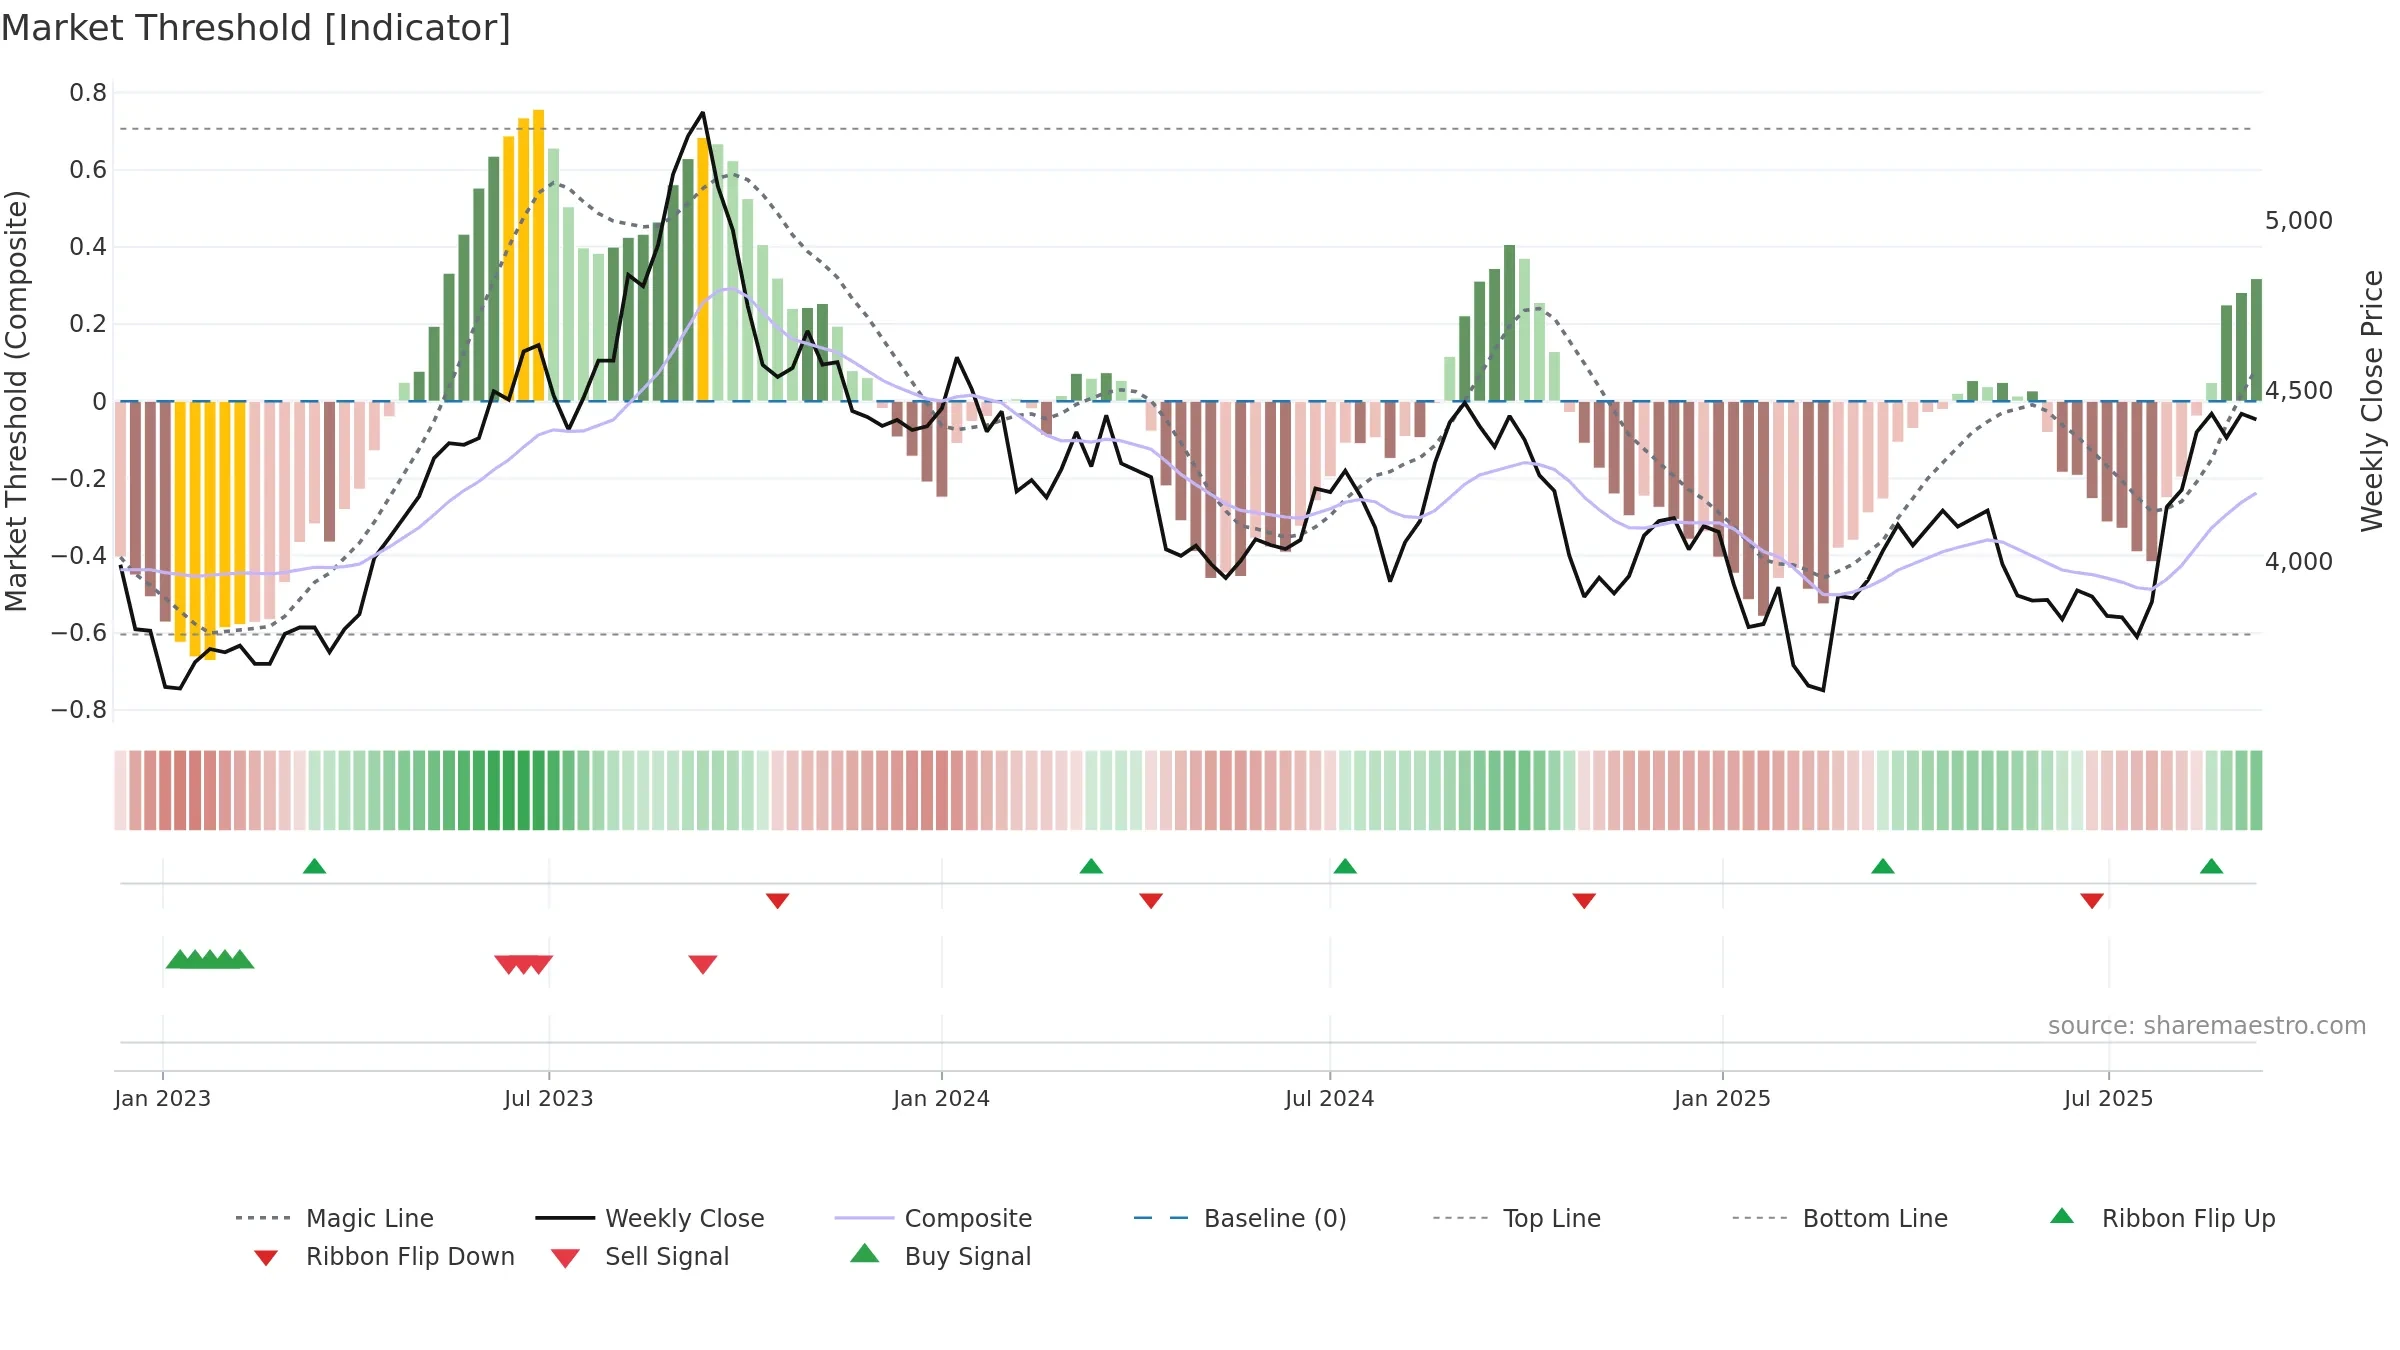Click the Jul 2025 axis label
This screenshot has width=2400, height=1350.
pyautogui.click(x=2109, y=1099)
